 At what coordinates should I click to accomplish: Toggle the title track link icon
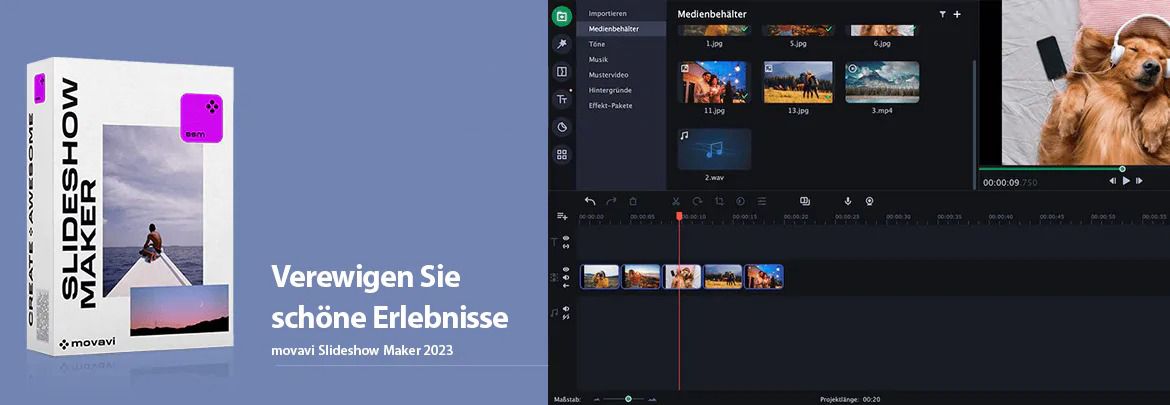pyautogui.click(x=566, y=246)
